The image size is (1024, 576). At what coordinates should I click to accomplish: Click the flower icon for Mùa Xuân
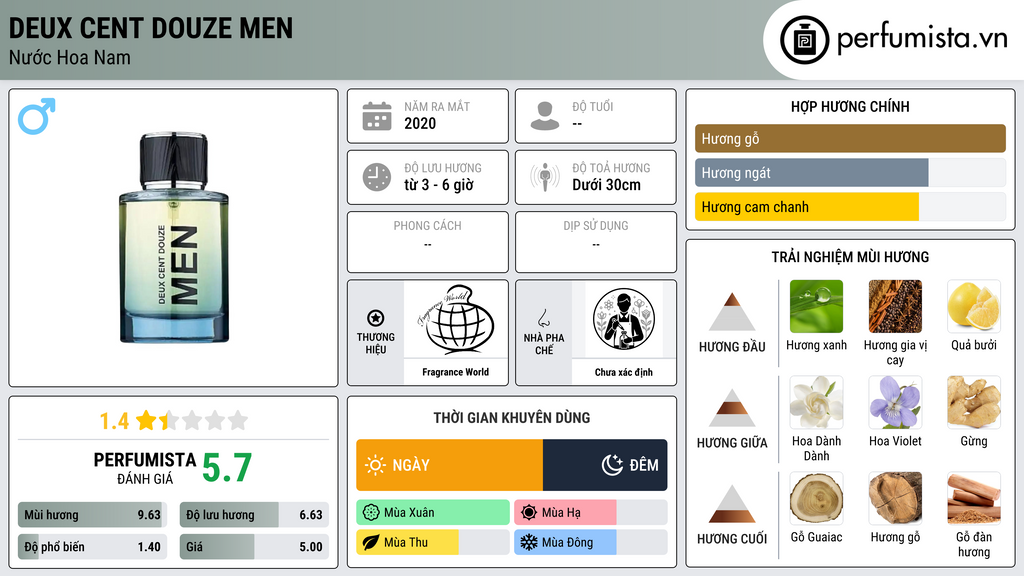click(x=371, y=513)
